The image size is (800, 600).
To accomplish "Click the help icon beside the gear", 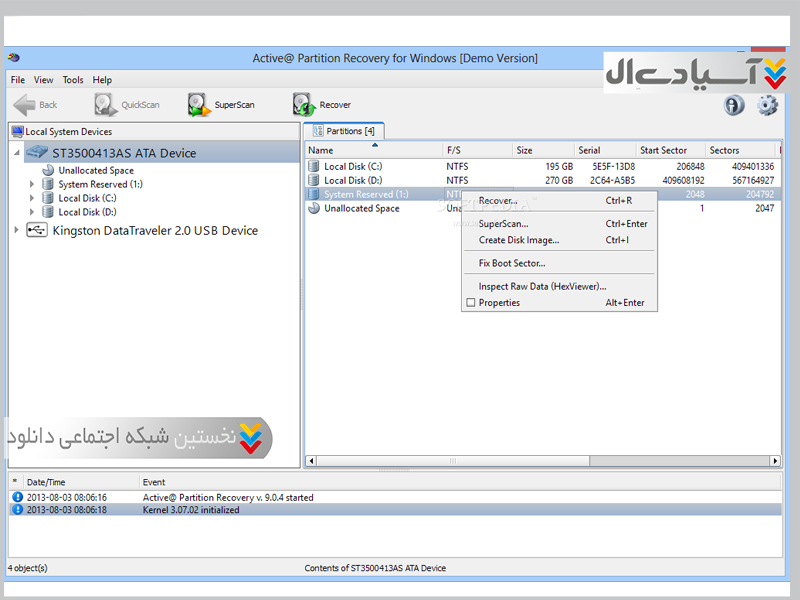I will pos(734,105).
